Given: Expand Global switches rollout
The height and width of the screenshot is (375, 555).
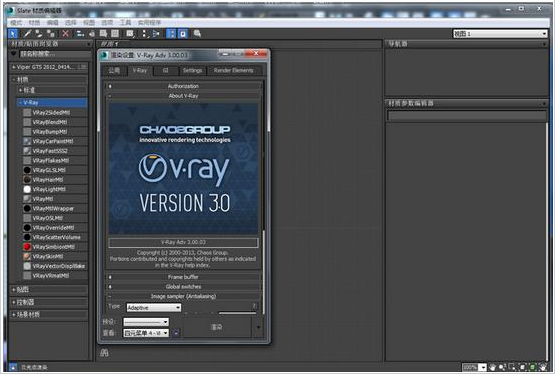Looking at the screenshot, I should [x=183, y=286].
